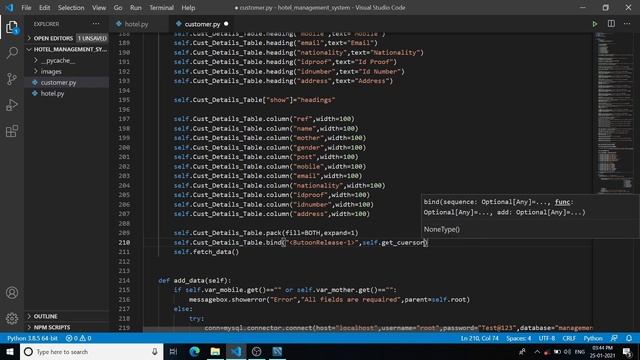Change CRLF end of line sequence
640x360 pixels.
point(569,338)
